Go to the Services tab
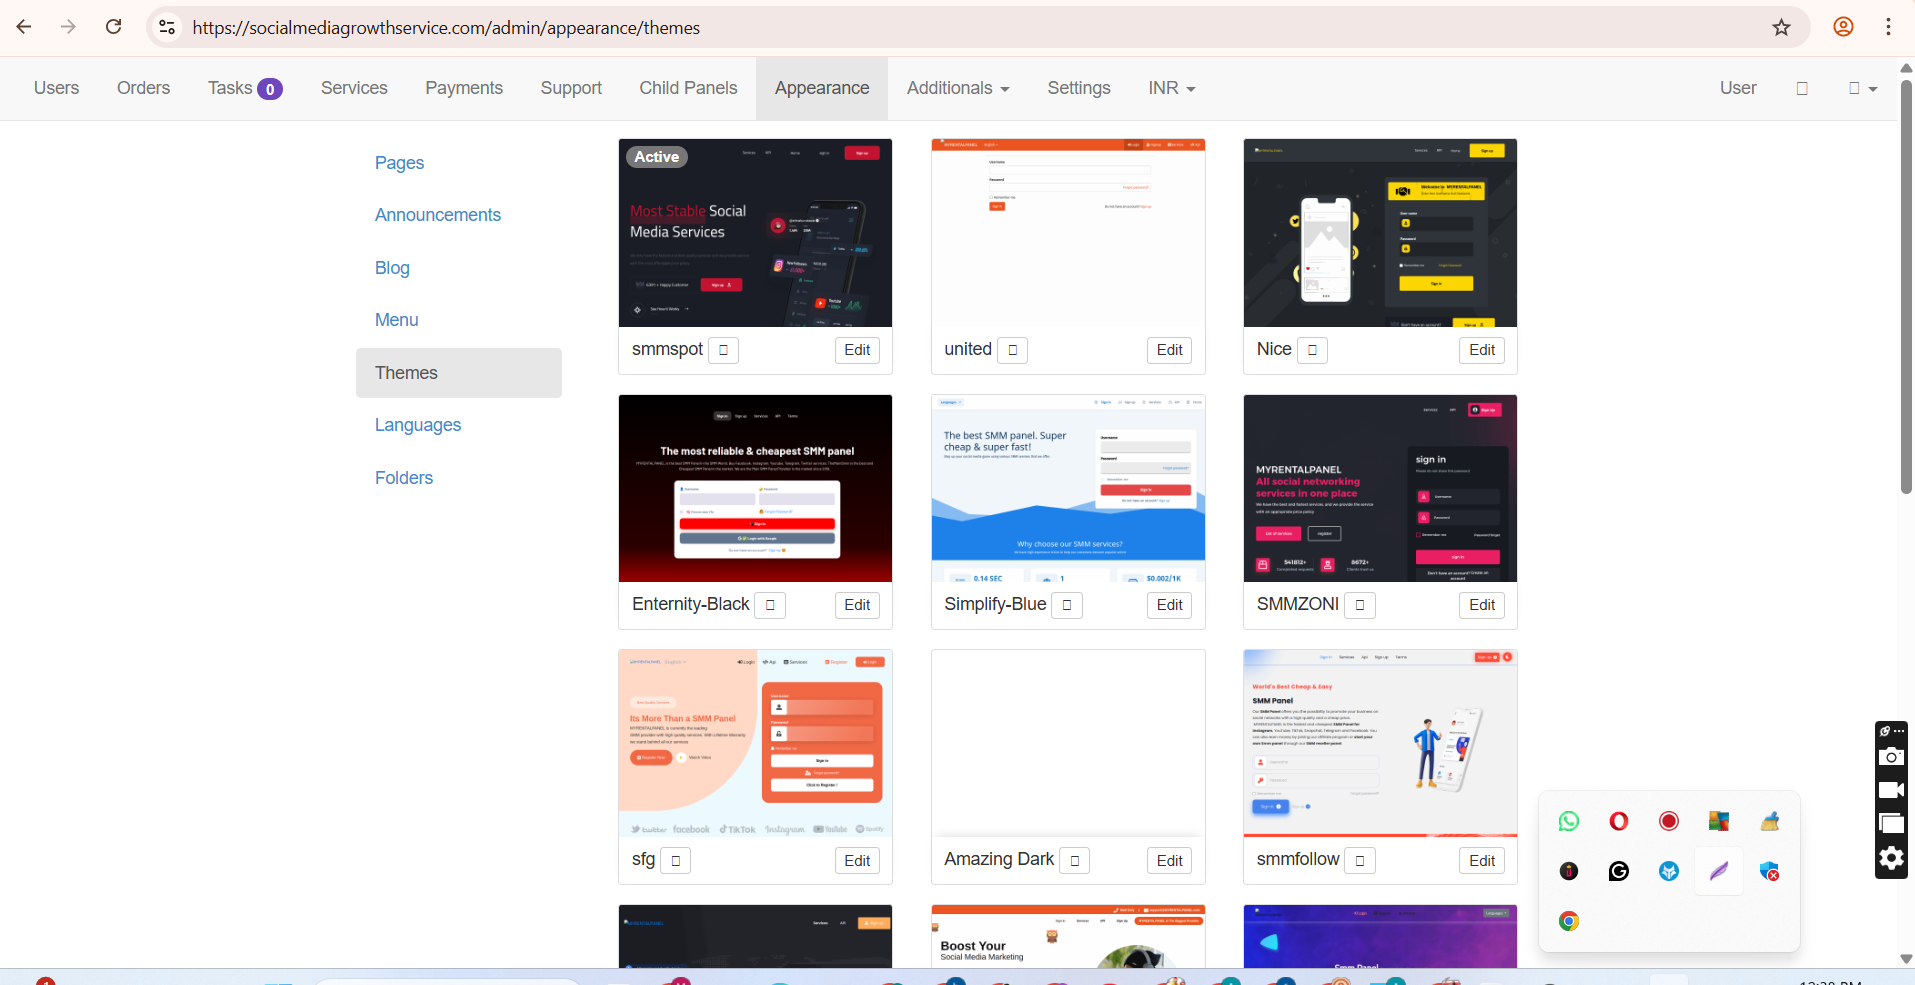1915x985 pixels. click(x=354, y=88)
